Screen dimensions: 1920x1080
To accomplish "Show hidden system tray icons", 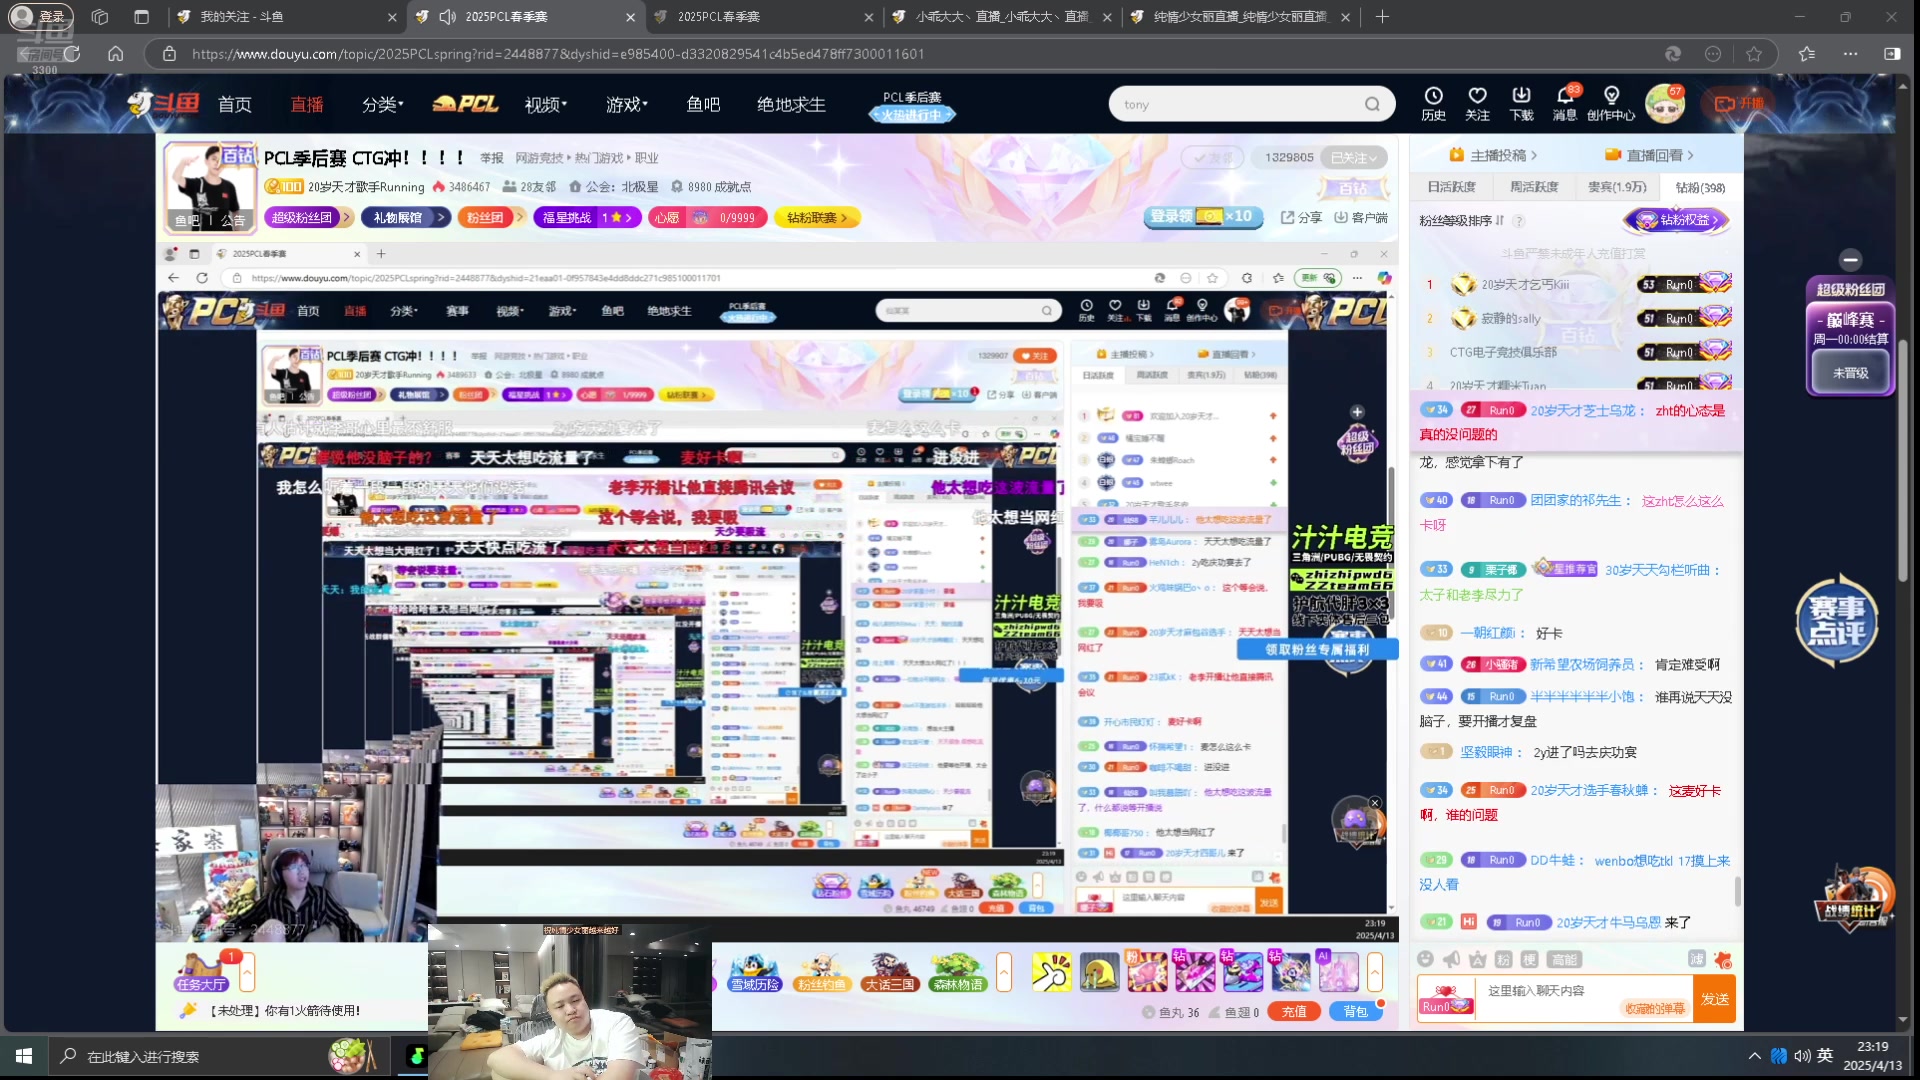I will point(1754,1056).
